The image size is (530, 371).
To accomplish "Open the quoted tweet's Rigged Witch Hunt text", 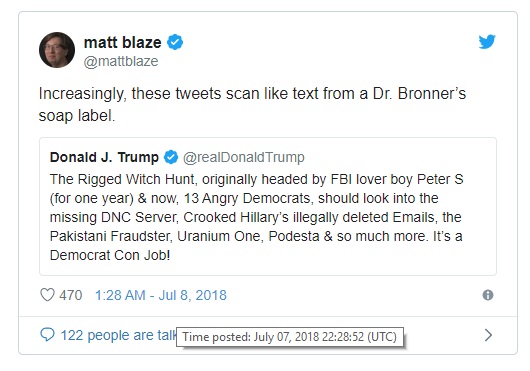I will point(256,217).
